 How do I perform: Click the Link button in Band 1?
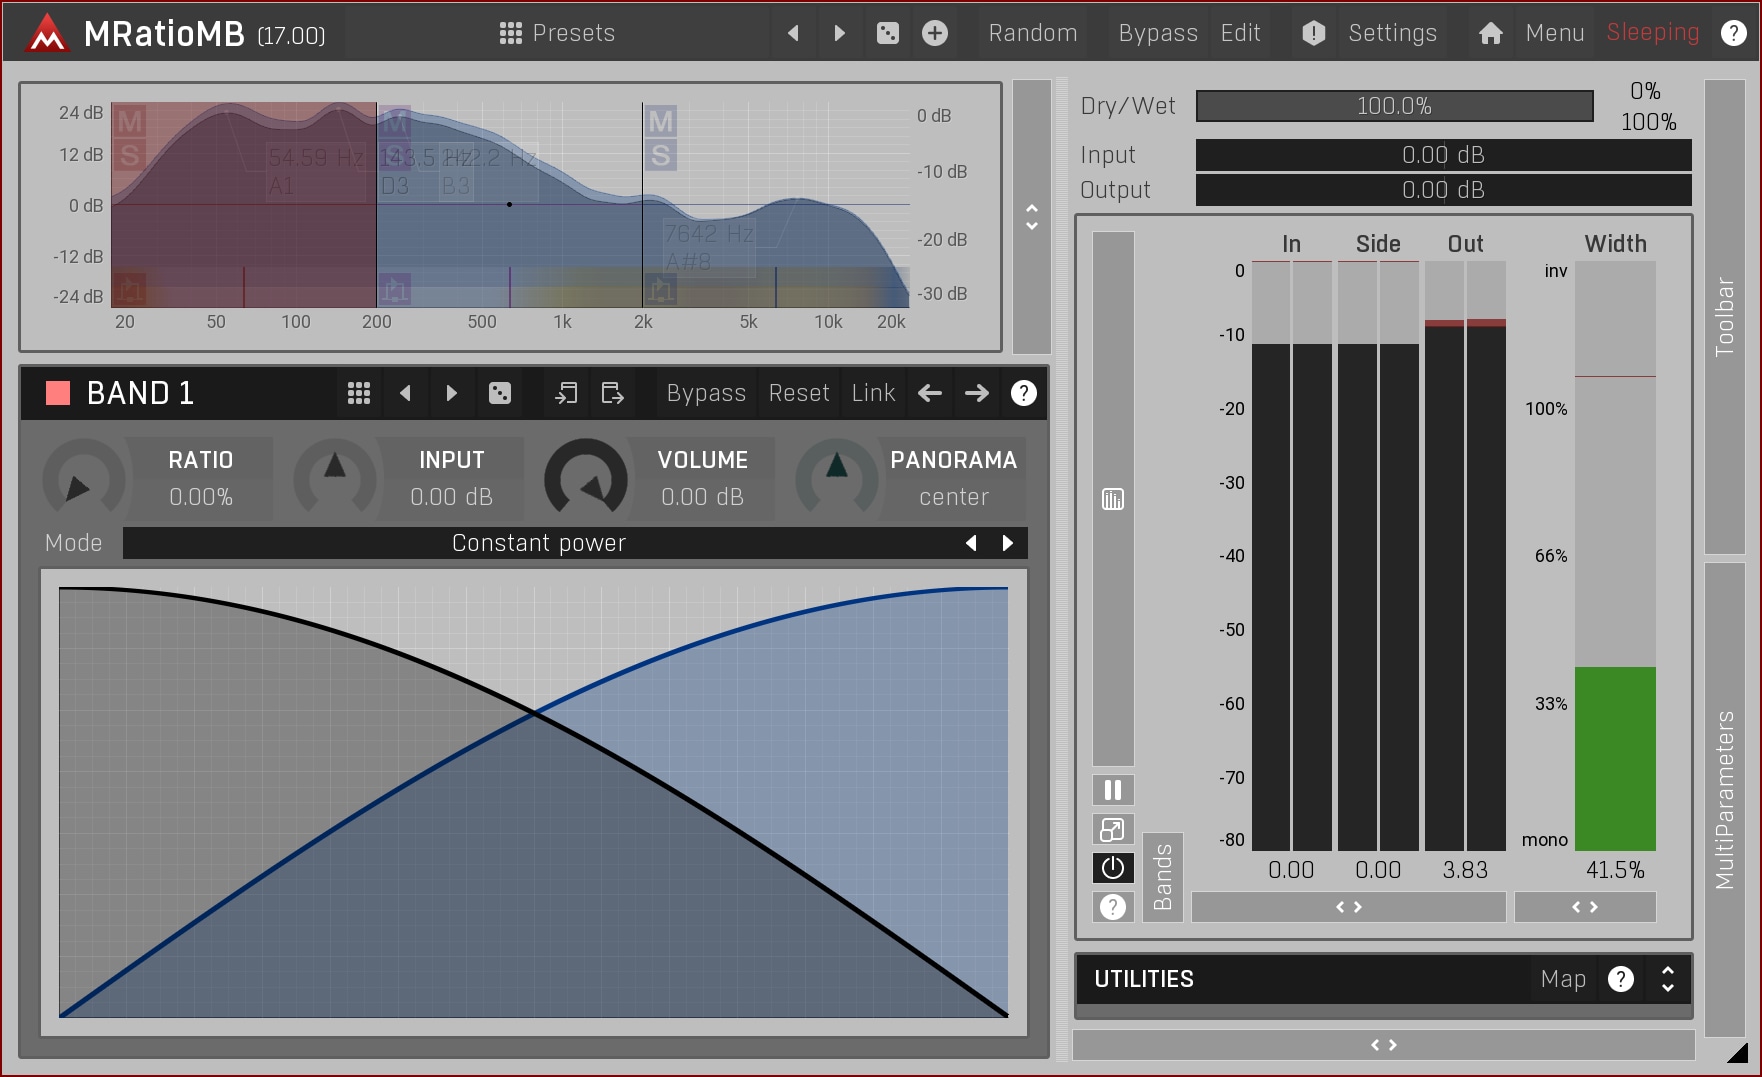(x=873, y=393)
